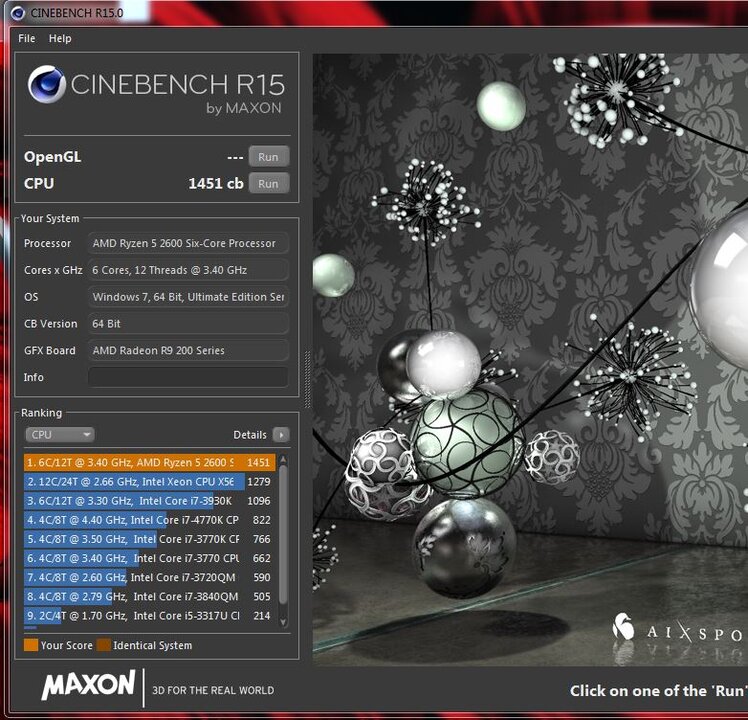Select ranking row 1 AMD Ryzen 5 2600
The height and width of the screenshot is (720, 748).
[x=150, y=462]
